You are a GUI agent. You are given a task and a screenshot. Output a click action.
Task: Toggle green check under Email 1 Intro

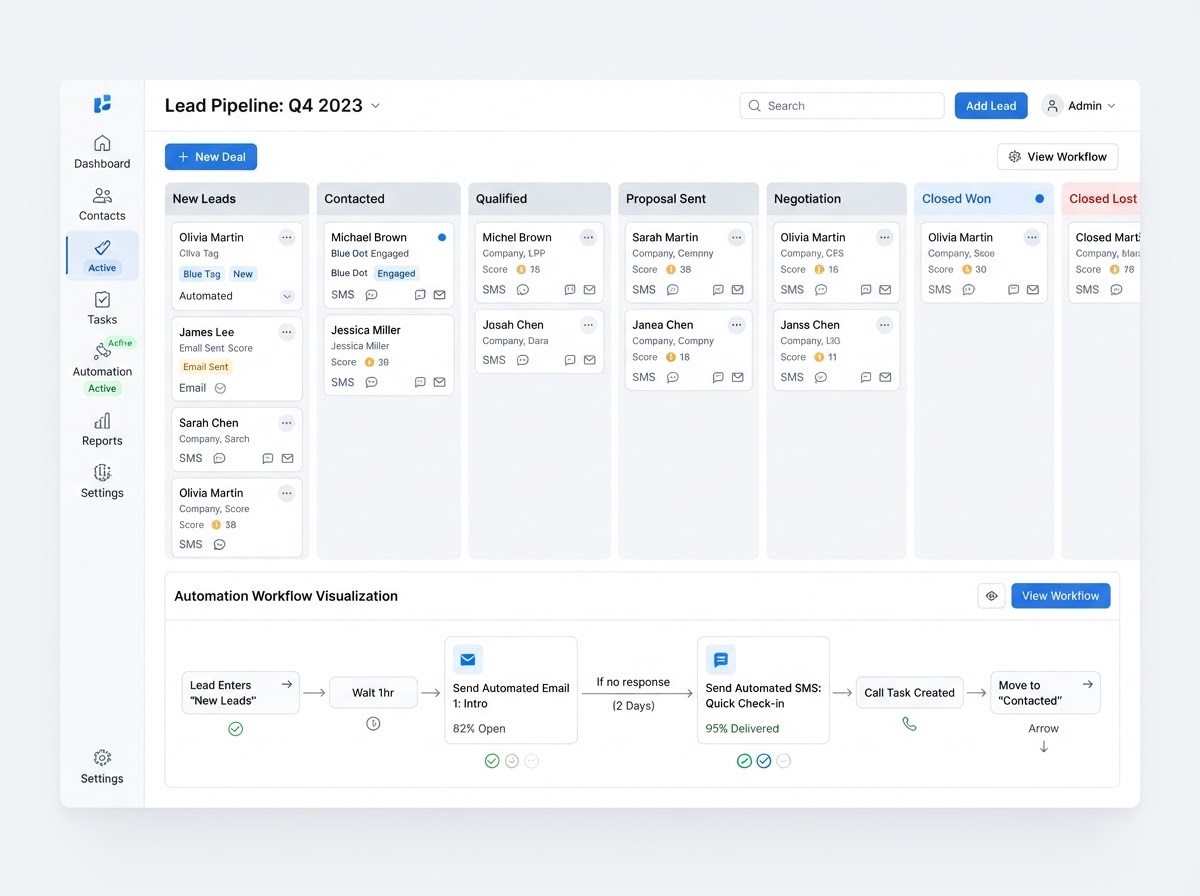coord(491,761)
